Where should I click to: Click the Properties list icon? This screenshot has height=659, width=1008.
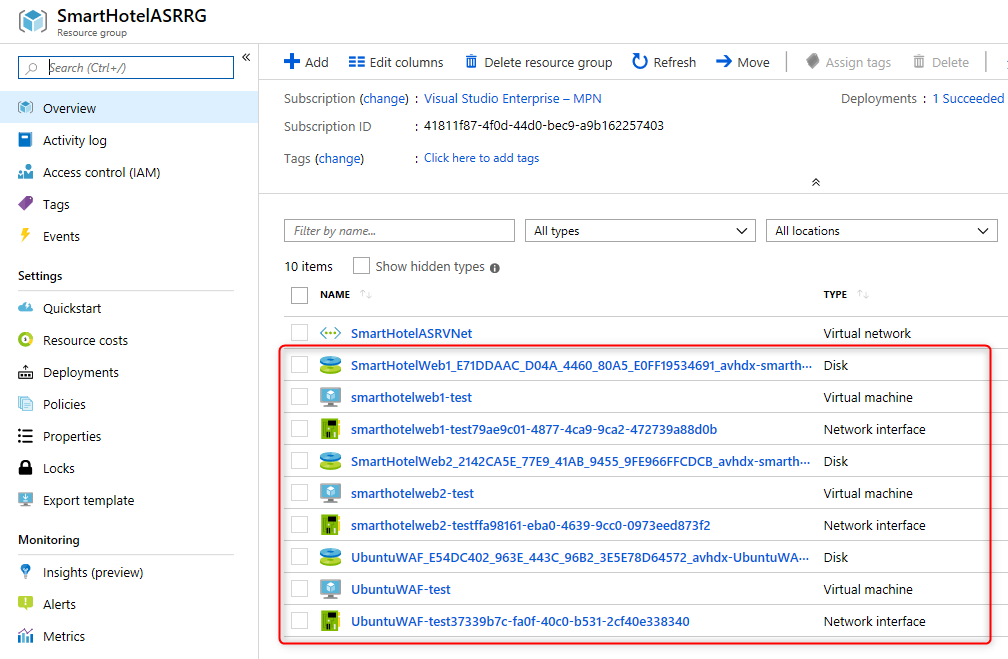click(x=25, y=436)
